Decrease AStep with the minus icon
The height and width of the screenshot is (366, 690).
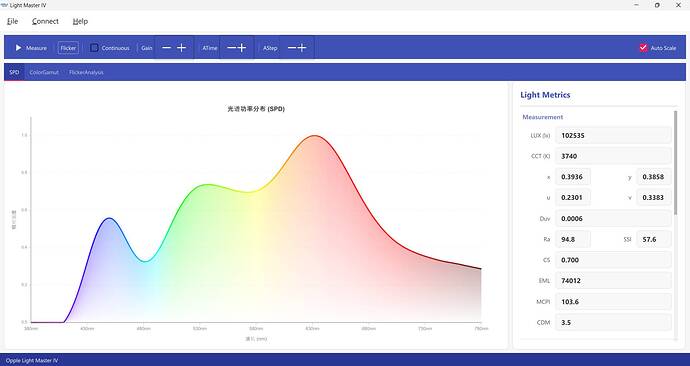[292, 48]
